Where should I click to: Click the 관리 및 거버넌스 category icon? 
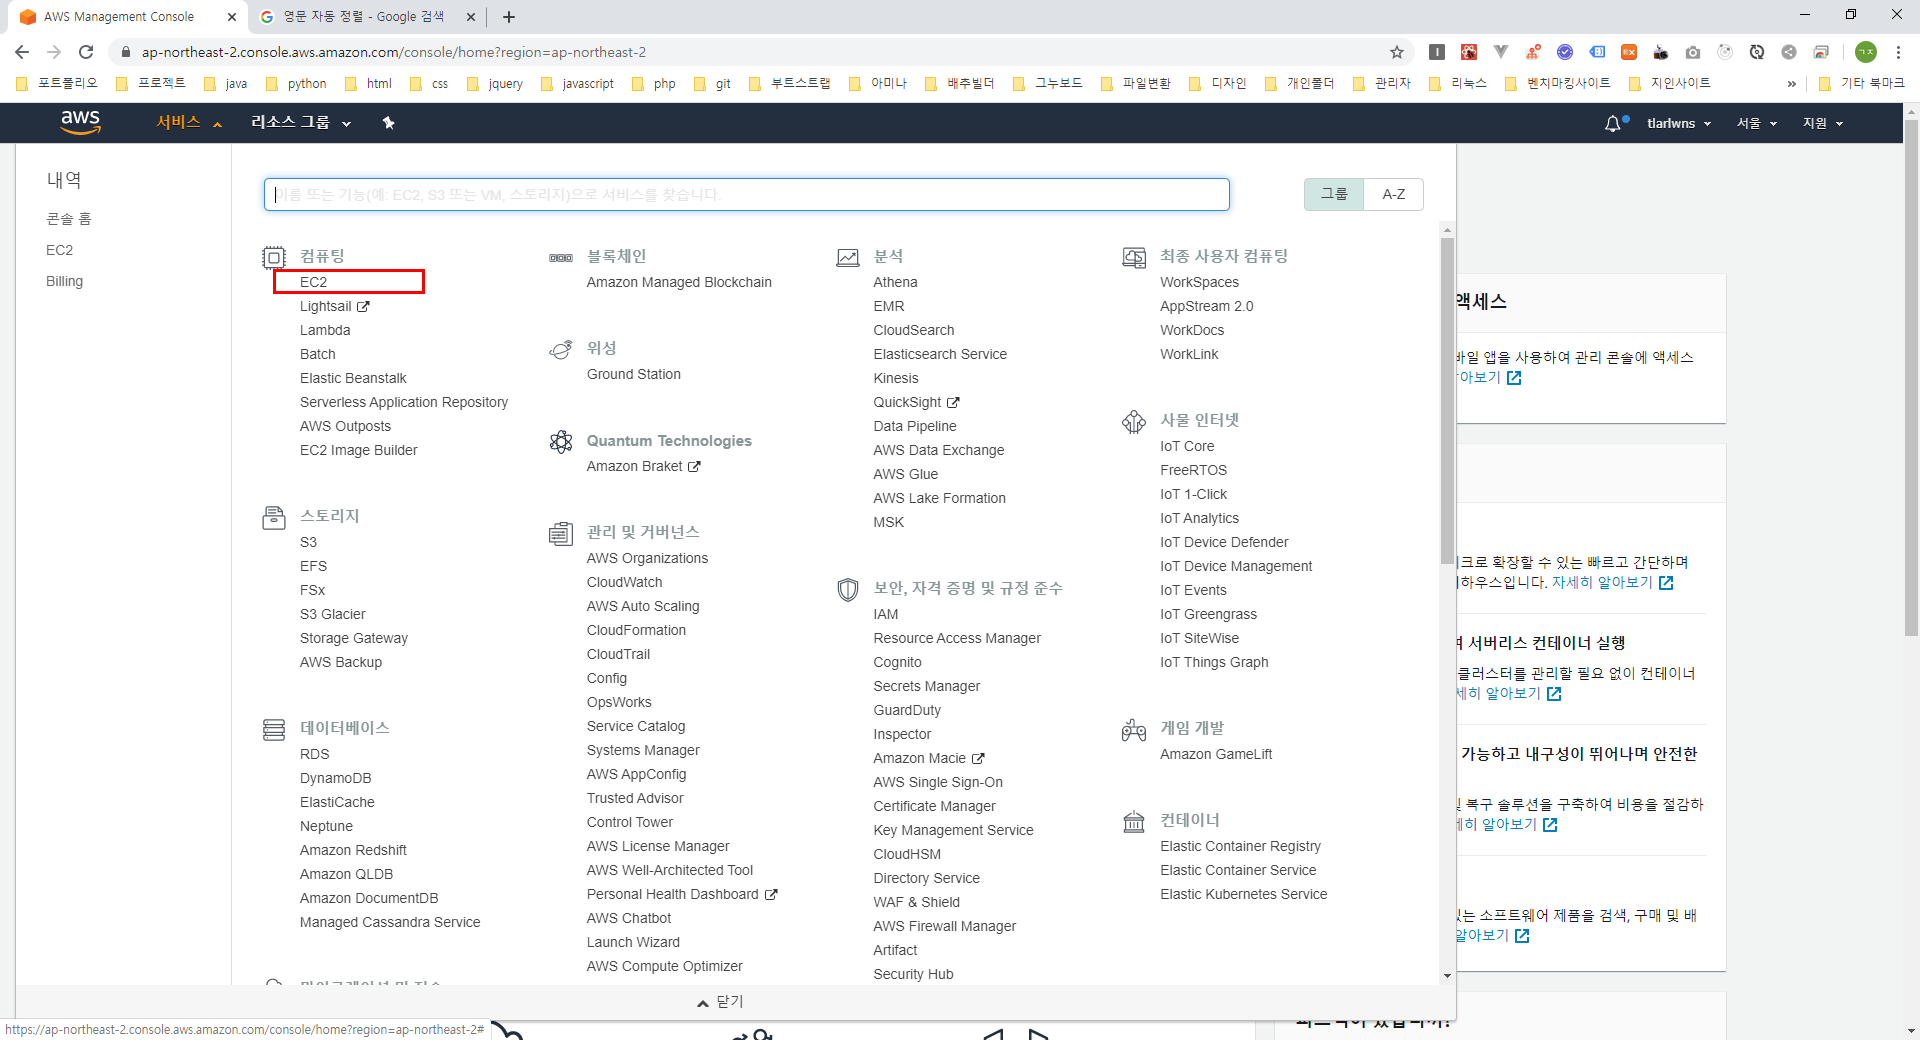561,533
